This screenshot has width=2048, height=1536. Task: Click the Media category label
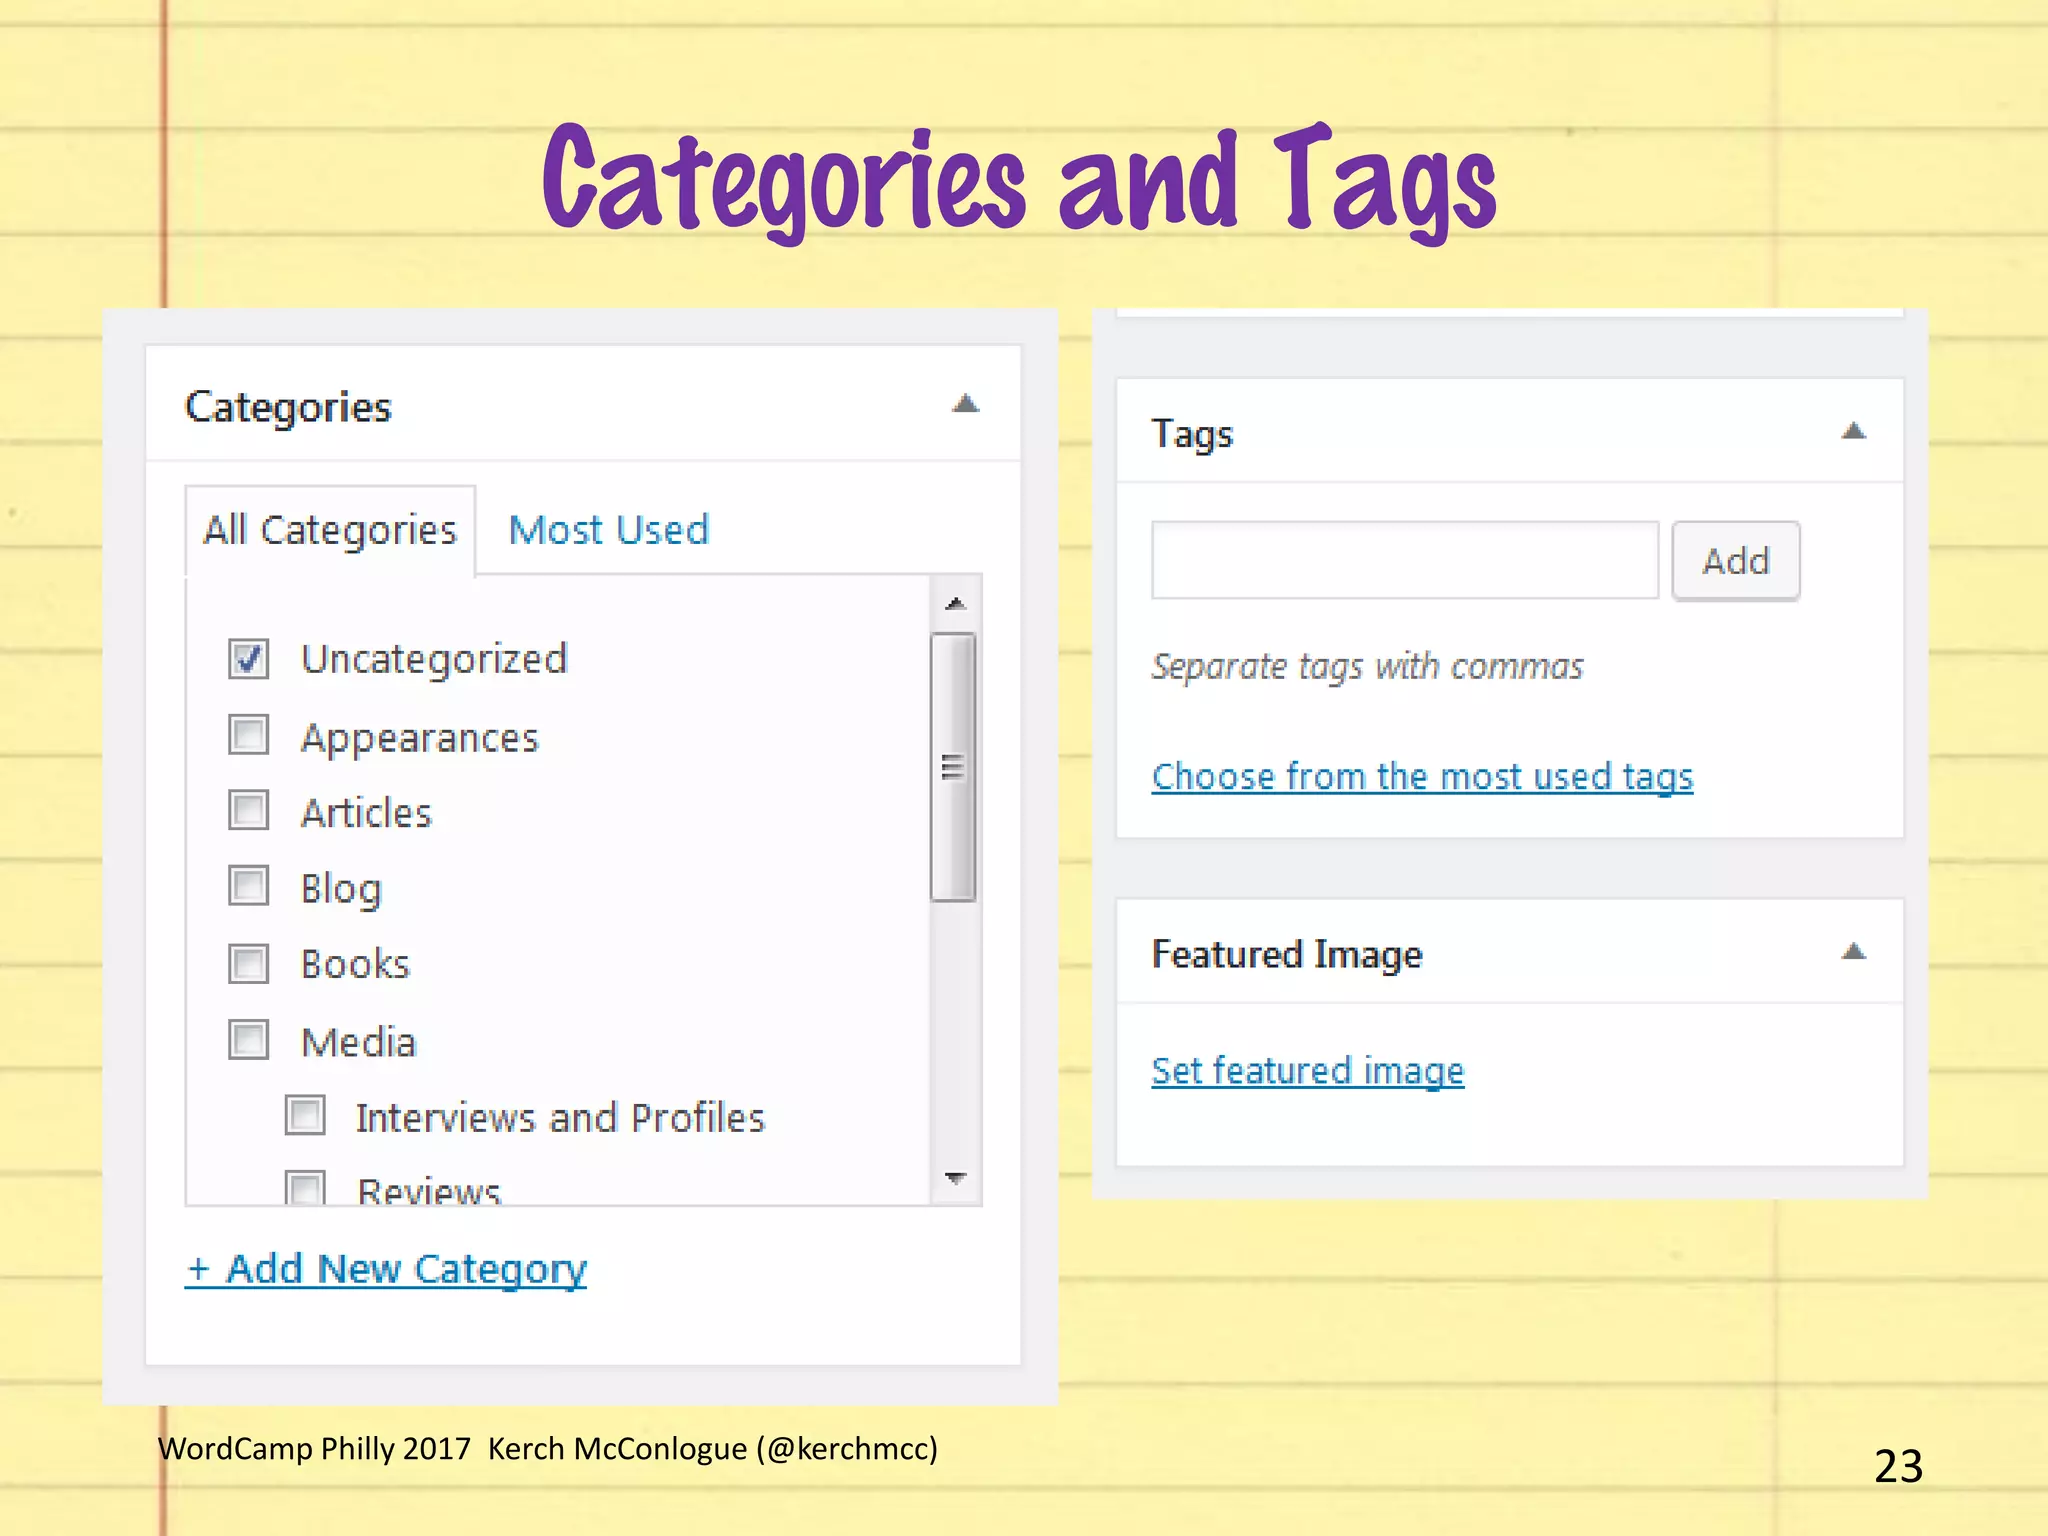[358, 1042]
